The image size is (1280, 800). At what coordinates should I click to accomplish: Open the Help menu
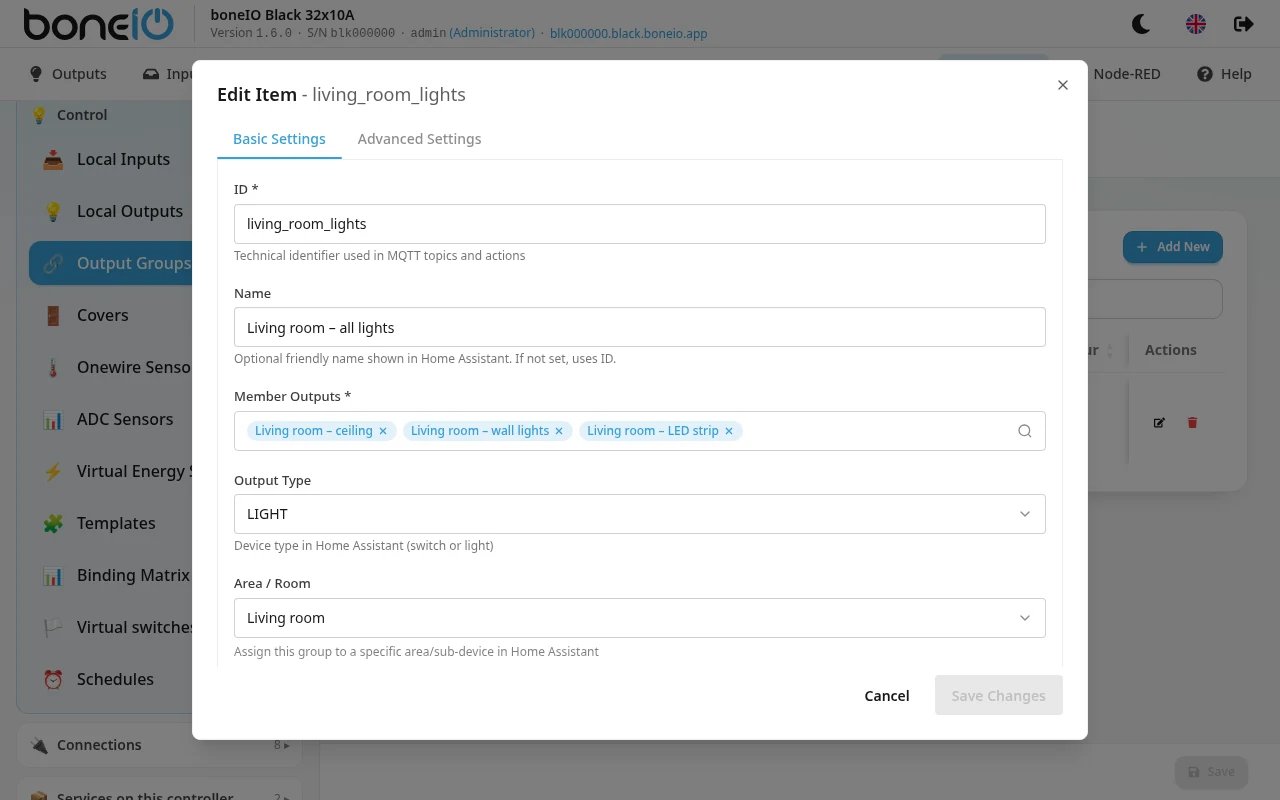(1224, 74)
